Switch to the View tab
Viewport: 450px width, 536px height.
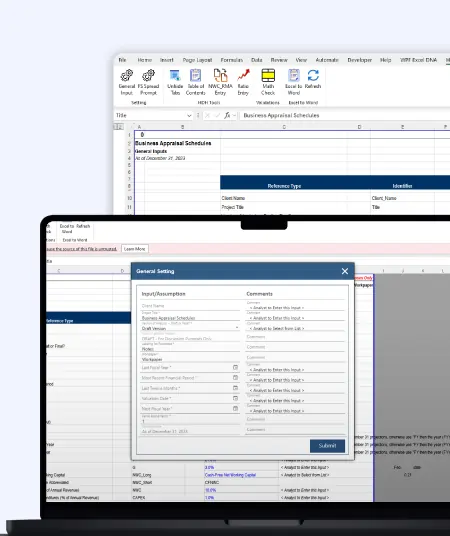(x=301, y=60)
